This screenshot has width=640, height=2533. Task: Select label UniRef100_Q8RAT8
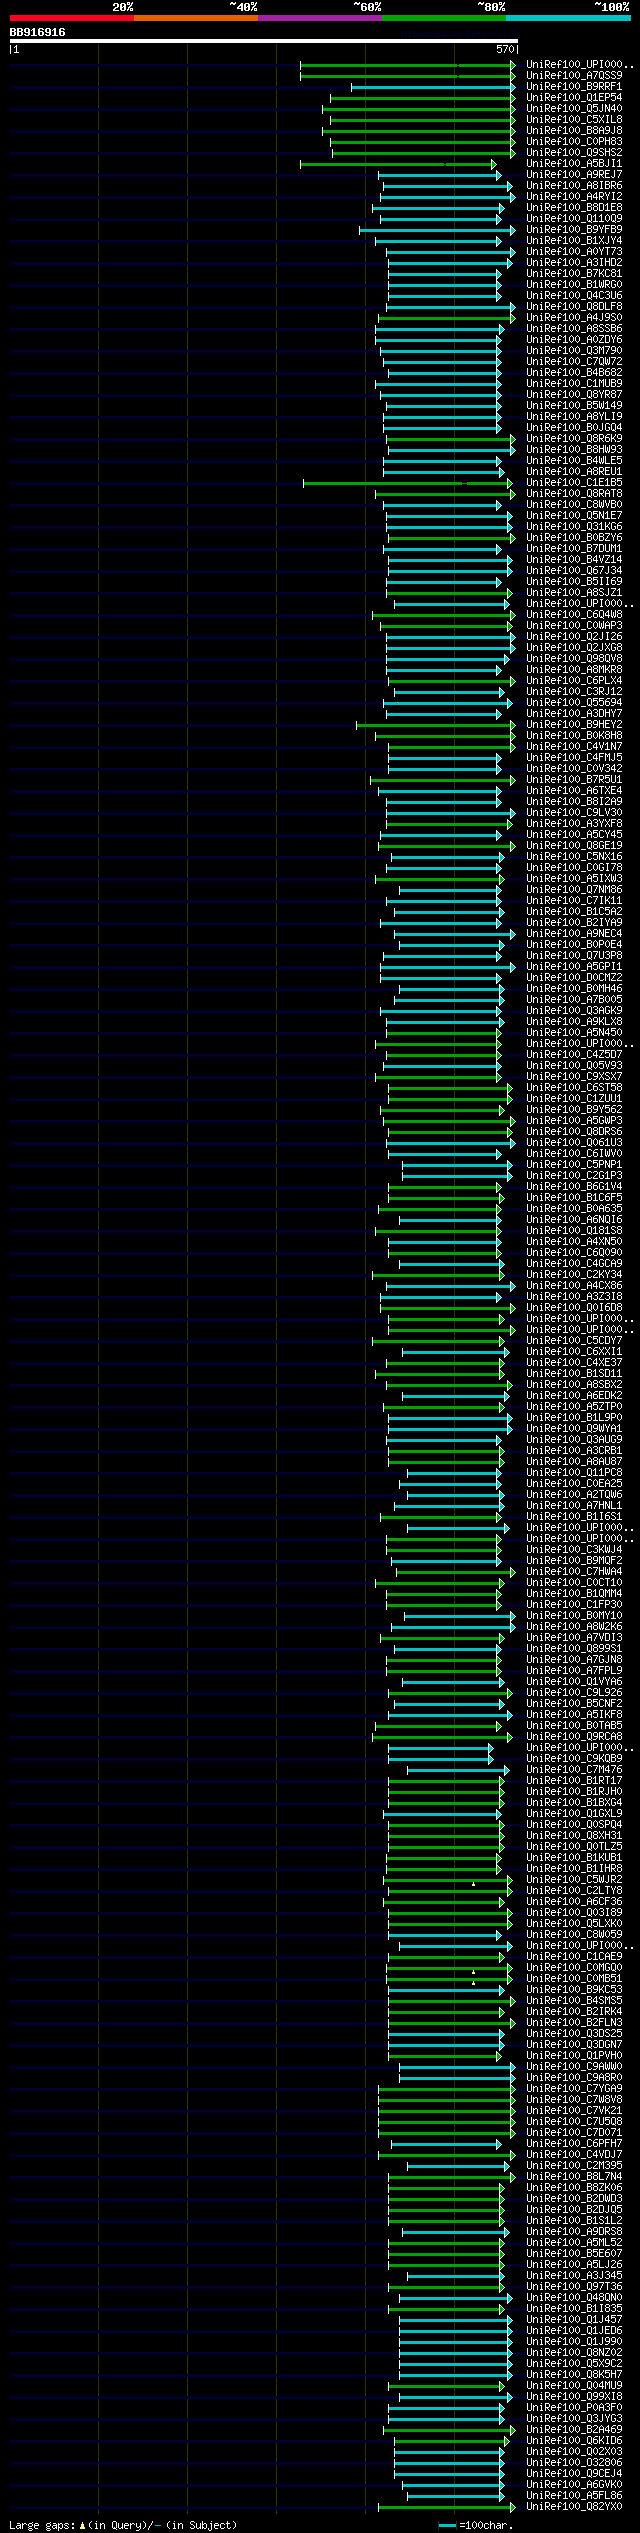[x=574, y=494]
